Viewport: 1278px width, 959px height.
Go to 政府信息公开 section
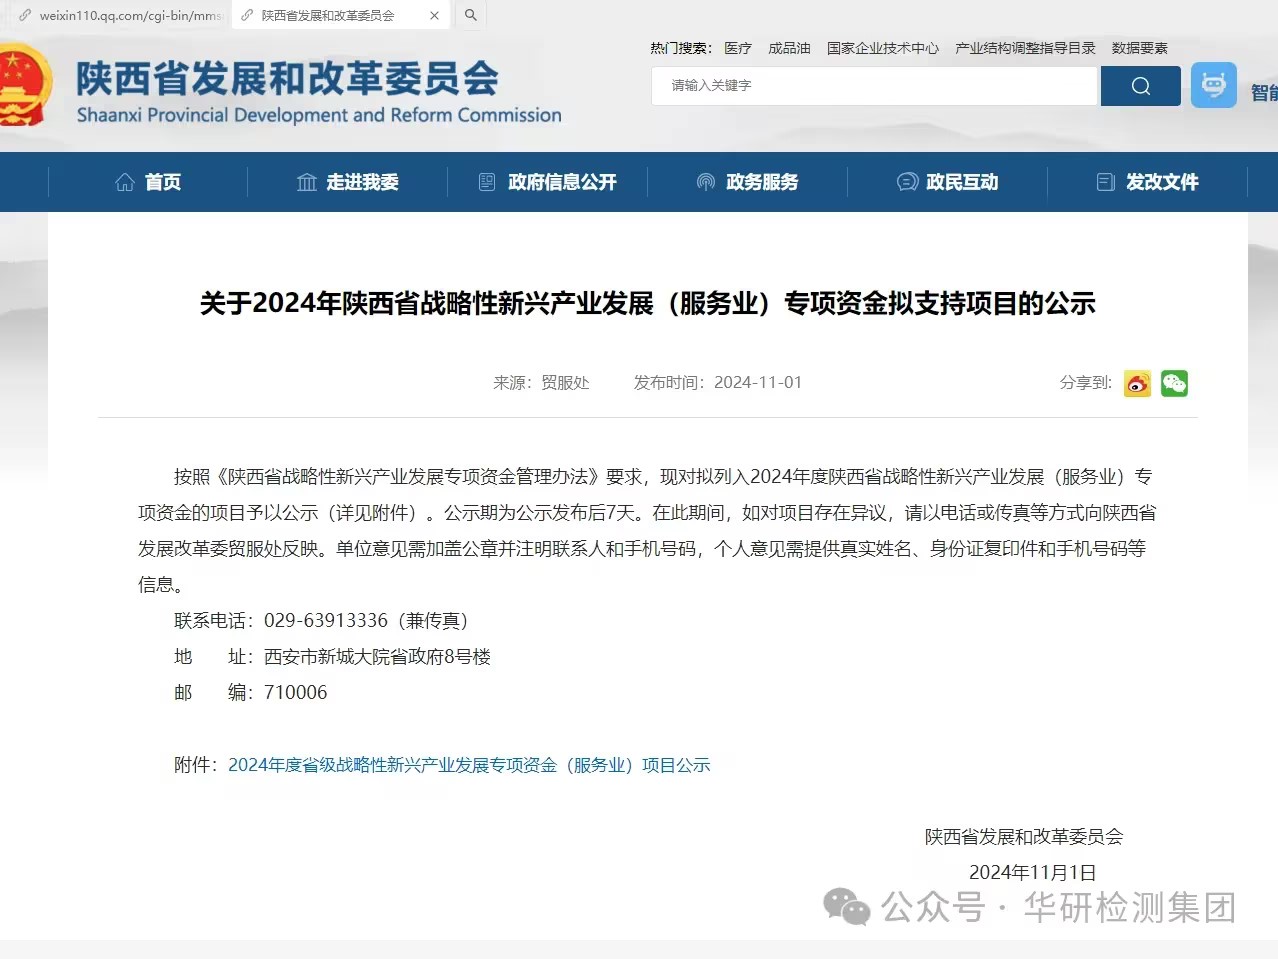pyautogui.click(x=548, y=182)
